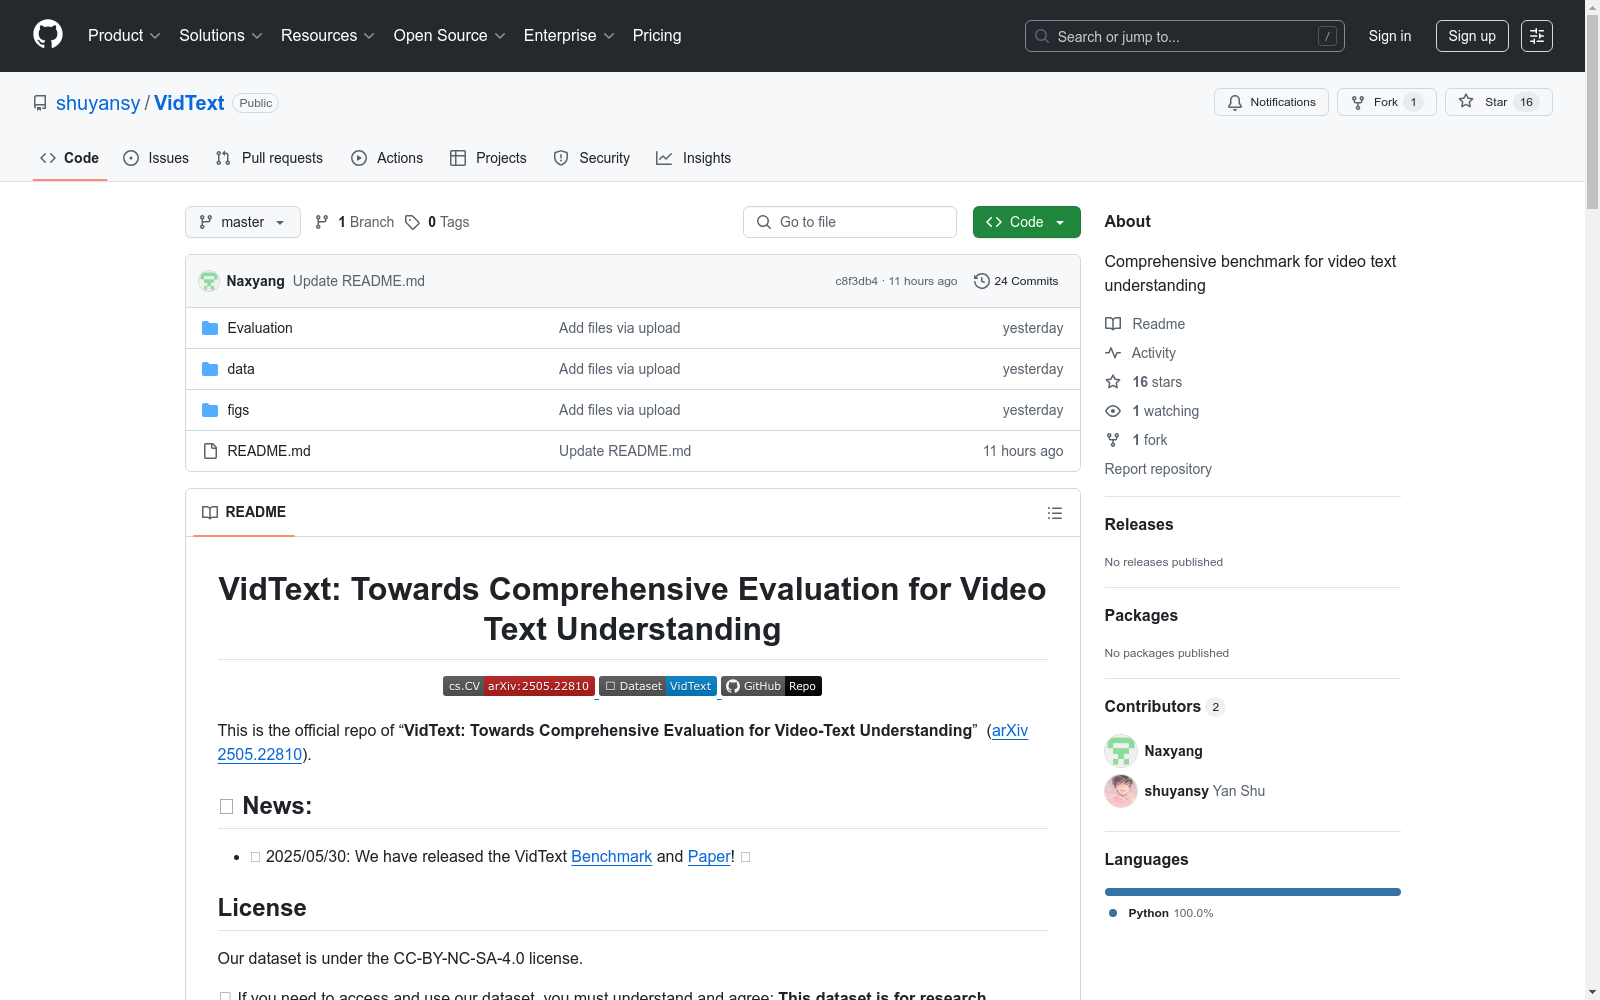Image resolution: width=1600 pixels, height=1000 pixels.
Task: Expand the Product menu
Action: click(x=124, y=36)
